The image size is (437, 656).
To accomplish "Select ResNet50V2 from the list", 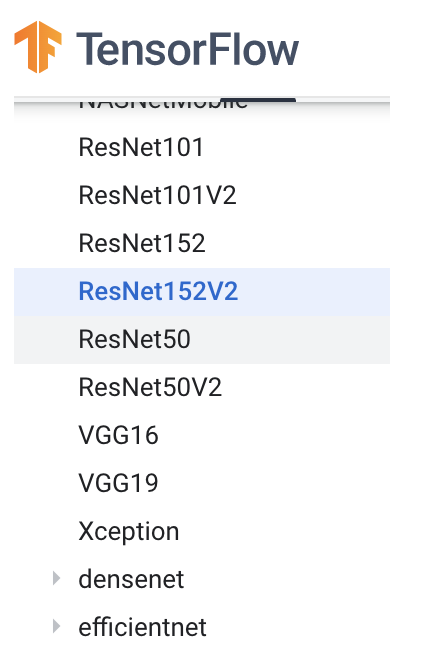I will (x=150, y=387).
